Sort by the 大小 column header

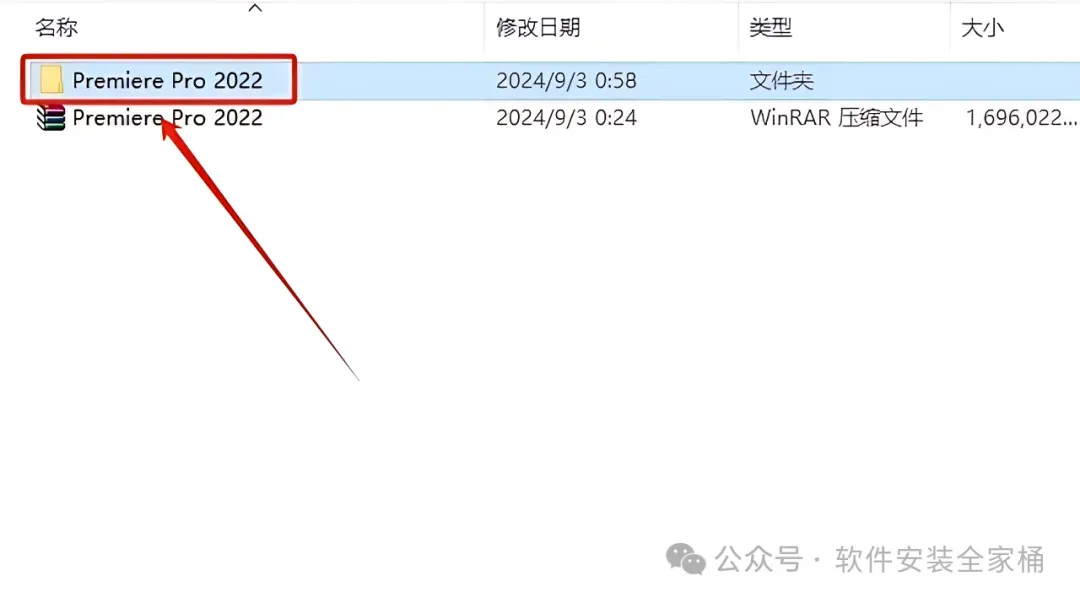tap(982, 28)
